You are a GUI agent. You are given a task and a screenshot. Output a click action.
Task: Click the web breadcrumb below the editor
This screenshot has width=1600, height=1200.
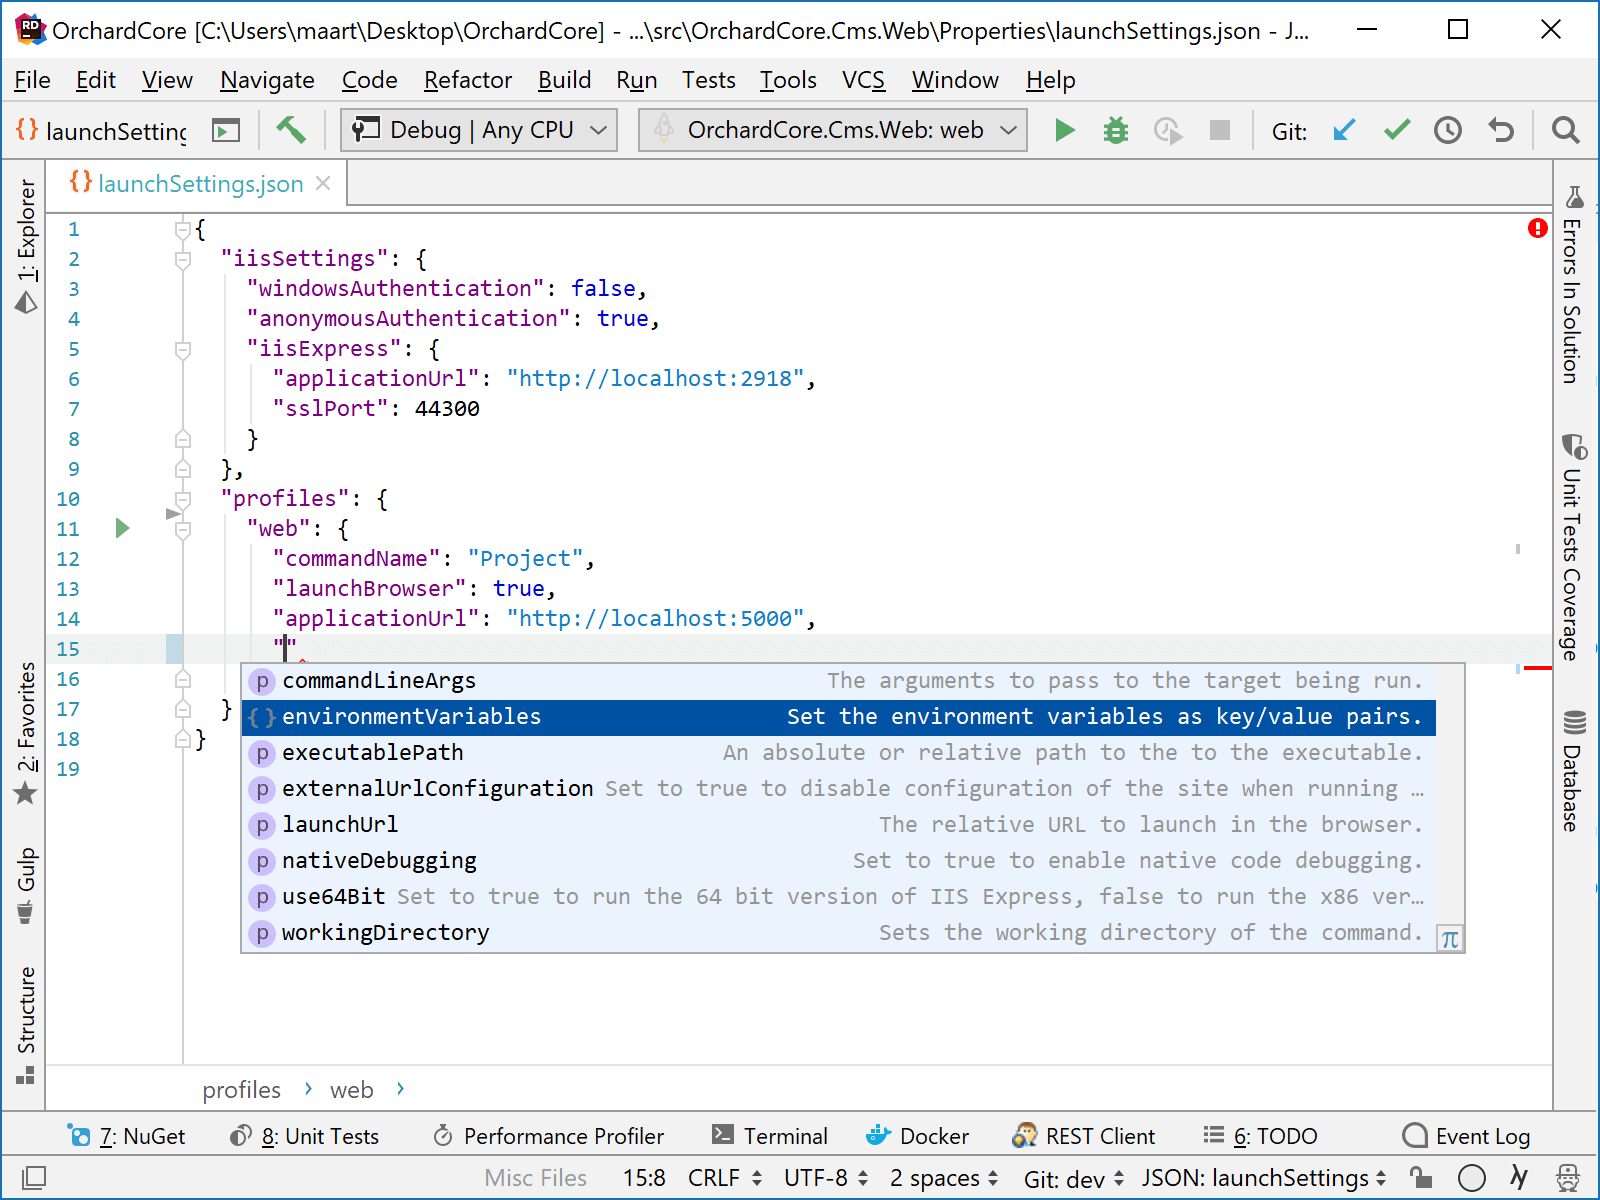point(352,1089)
